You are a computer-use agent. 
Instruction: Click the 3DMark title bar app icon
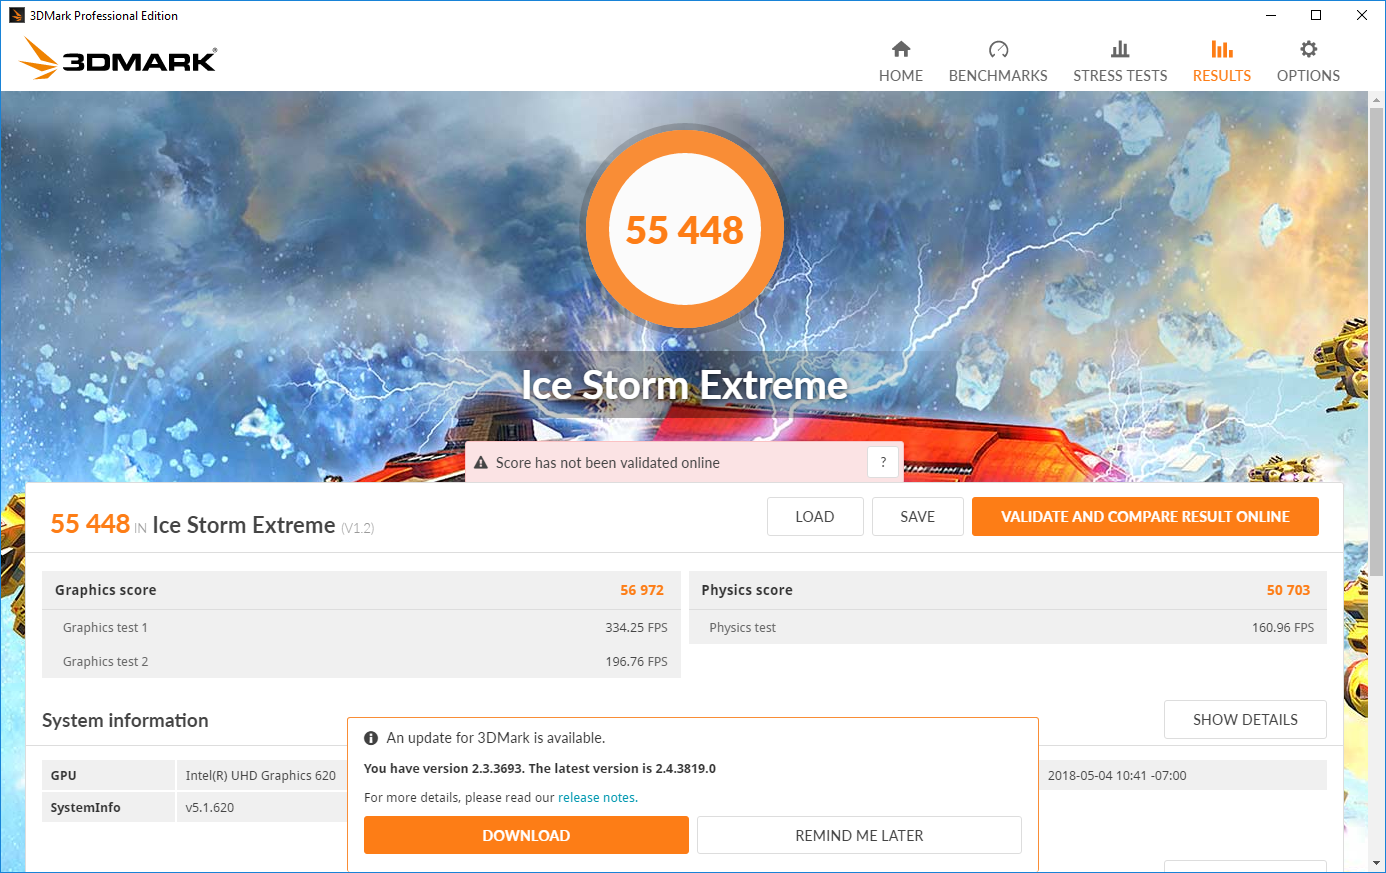tap(16, 15)
